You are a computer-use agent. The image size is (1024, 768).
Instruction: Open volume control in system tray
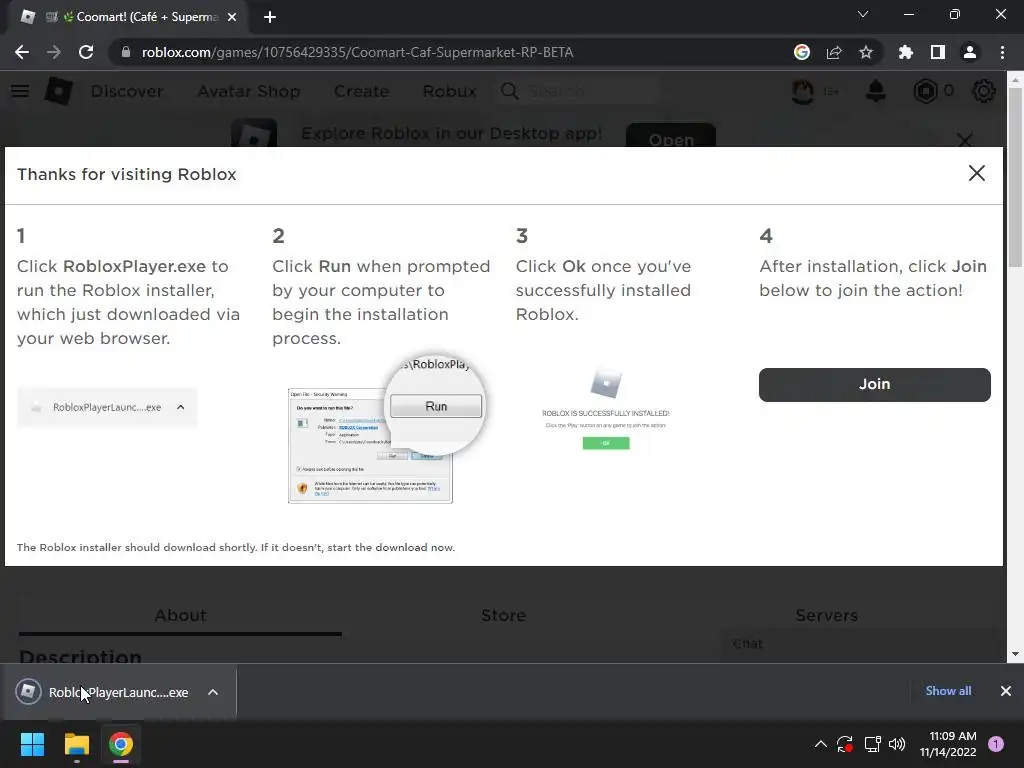point(897,744)
